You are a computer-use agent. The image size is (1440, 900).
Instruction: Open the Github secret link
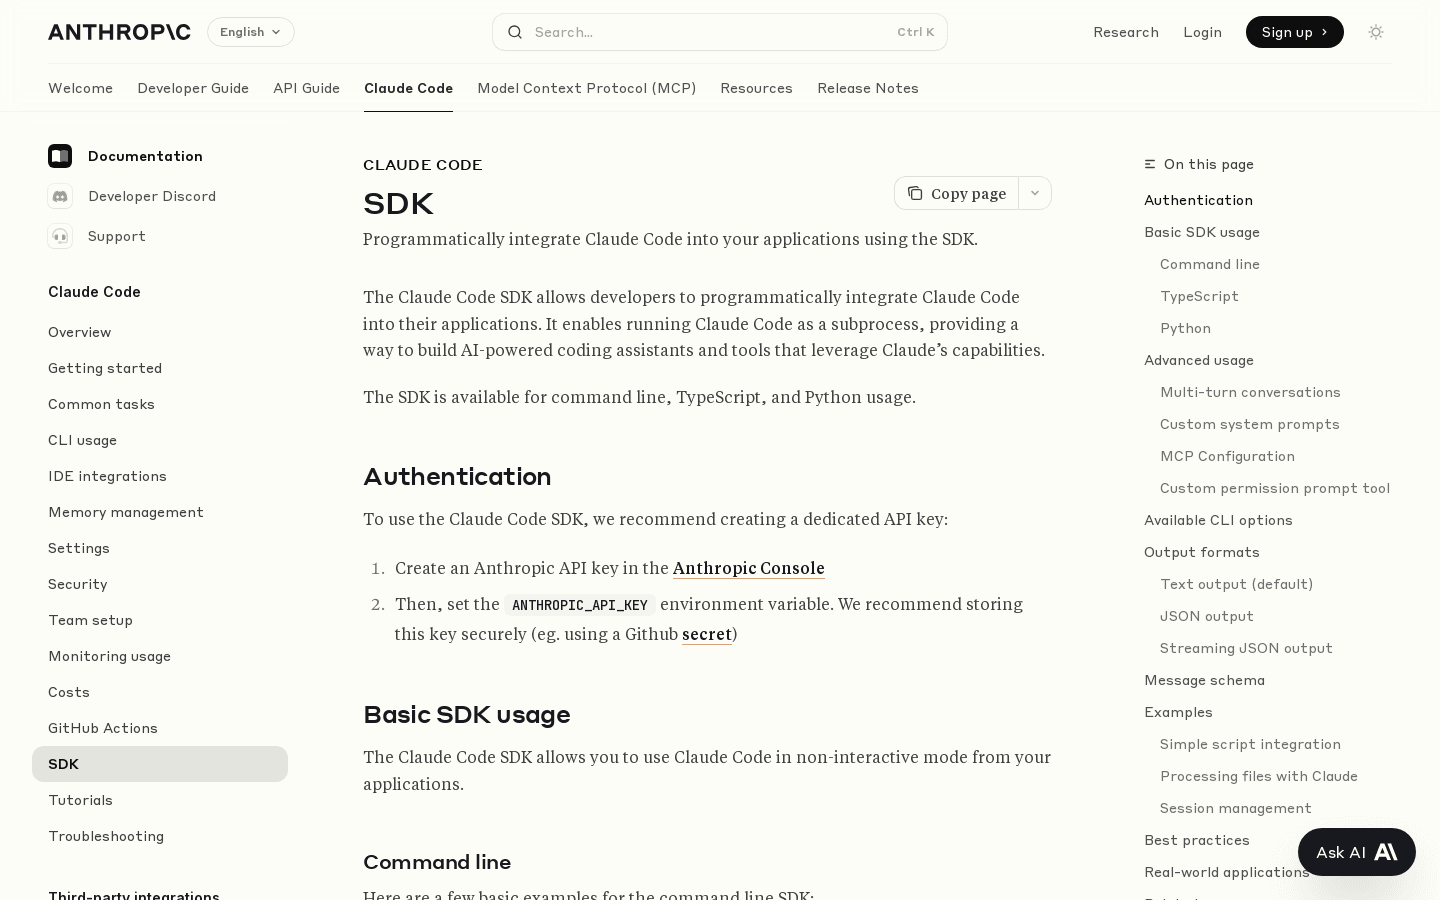(707, 634)
